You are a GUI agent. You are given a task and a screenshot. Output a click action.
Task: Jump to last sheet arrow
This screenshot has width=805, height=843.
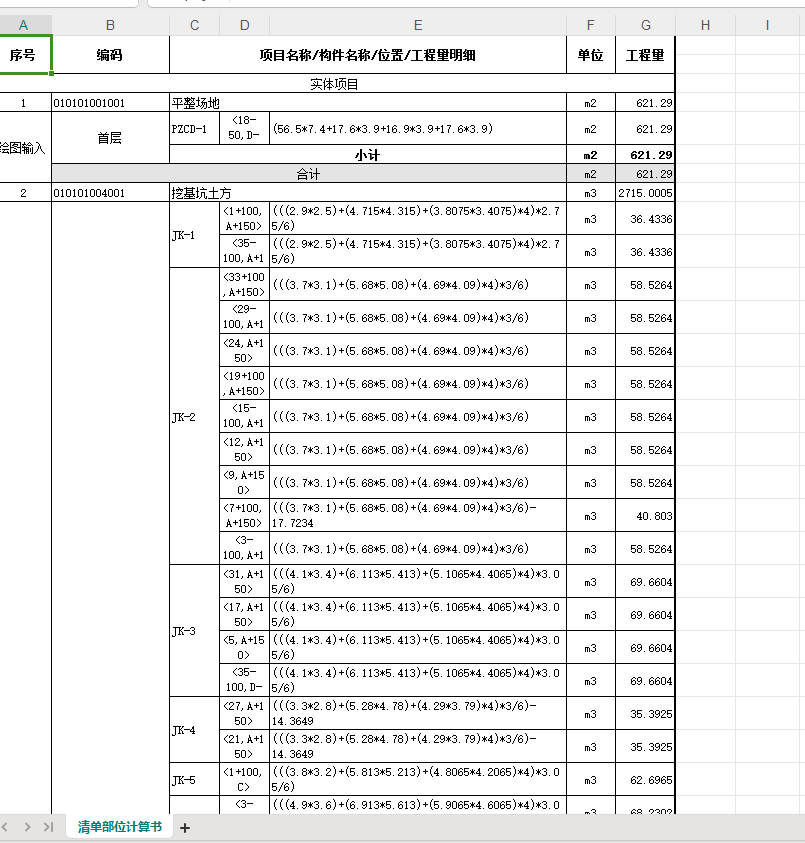coord(48,827)
